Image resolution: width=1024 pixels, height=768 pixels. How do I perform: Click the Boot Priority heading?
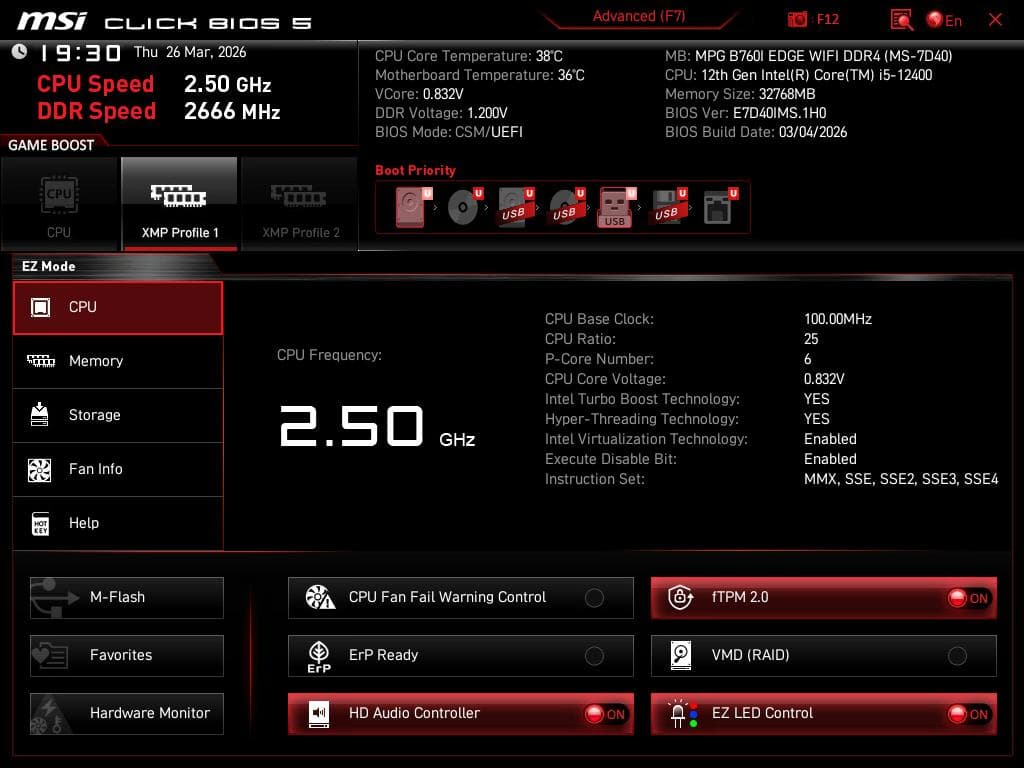click(x=415, y=170)
